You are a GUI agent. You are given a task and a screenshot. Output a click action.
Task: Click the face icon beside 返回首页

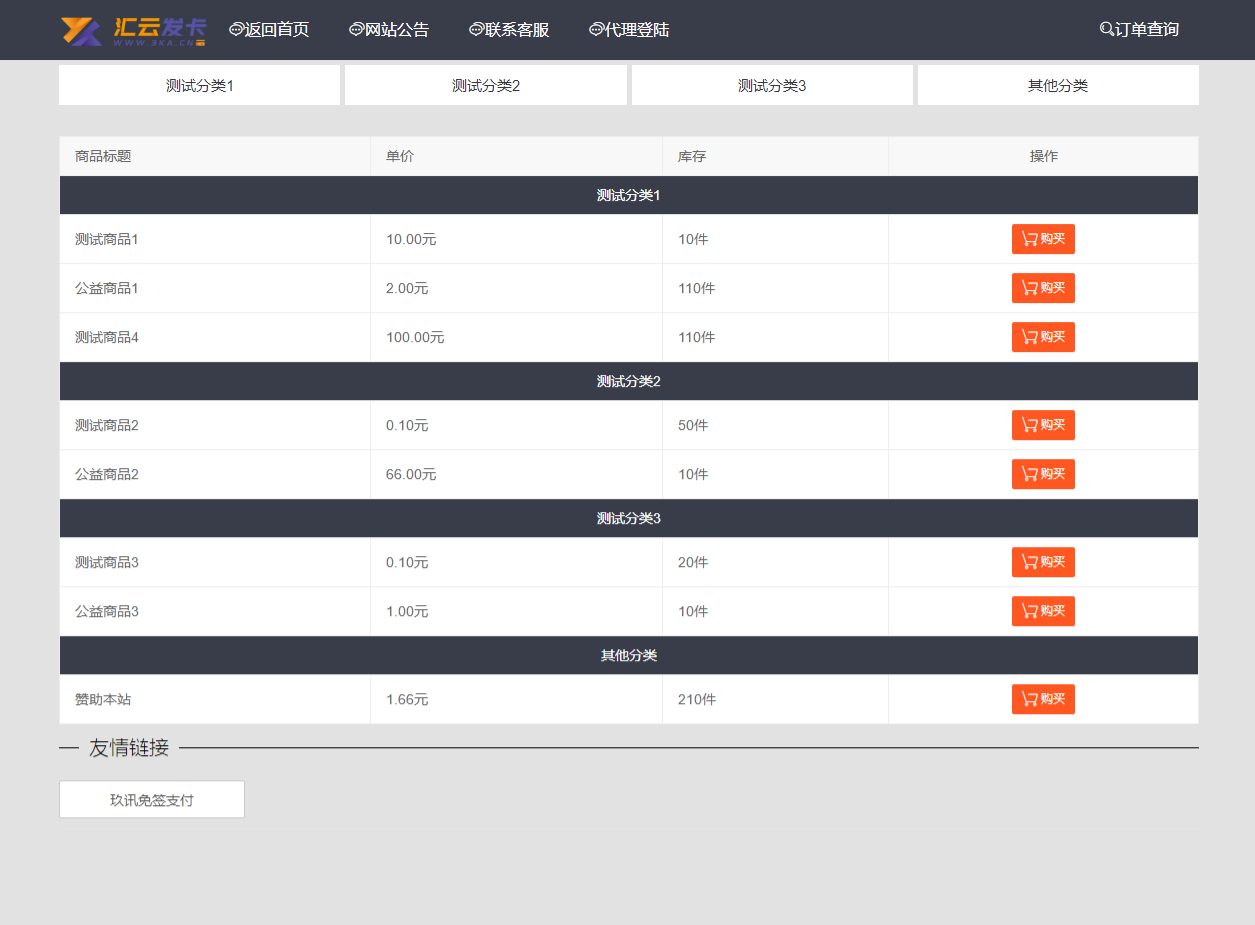coord(236,30)
